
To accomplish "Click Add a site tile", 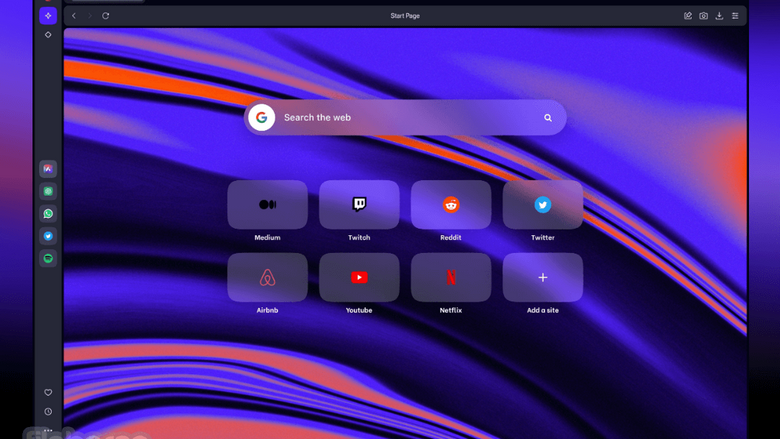I will 543,278.
